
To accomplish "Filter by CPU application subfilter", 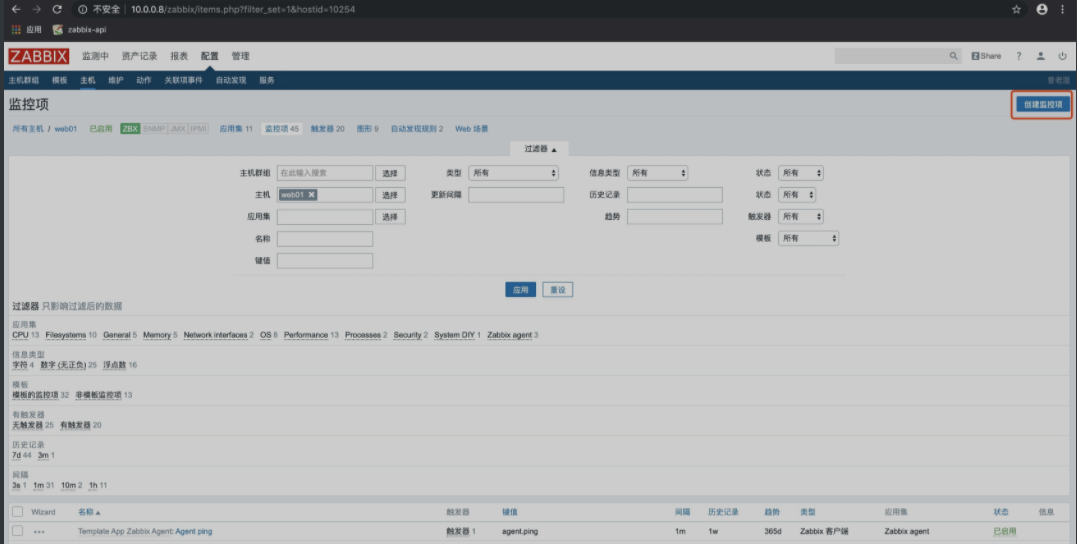I will (x=21, y=335).
